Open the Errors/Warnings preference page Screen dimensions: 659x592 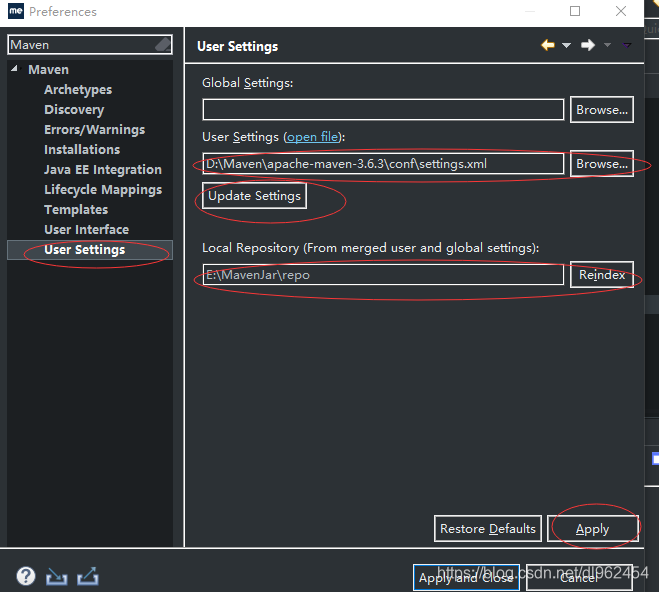click(95, 130)
